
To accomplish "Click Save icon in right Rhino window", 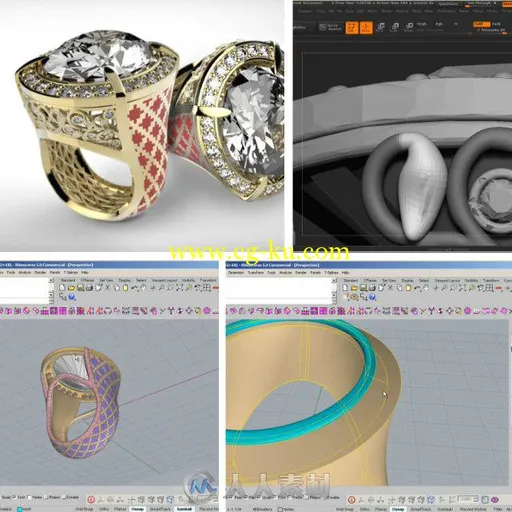I will pos(363,288).
